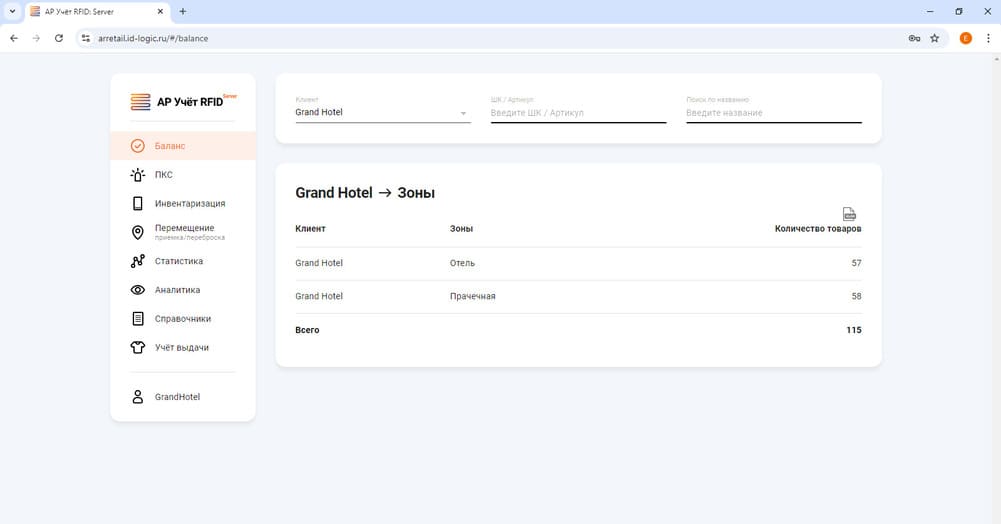Open the Справочники menu label
This screenshot has height=524, width=1001.
pos(183,319)
